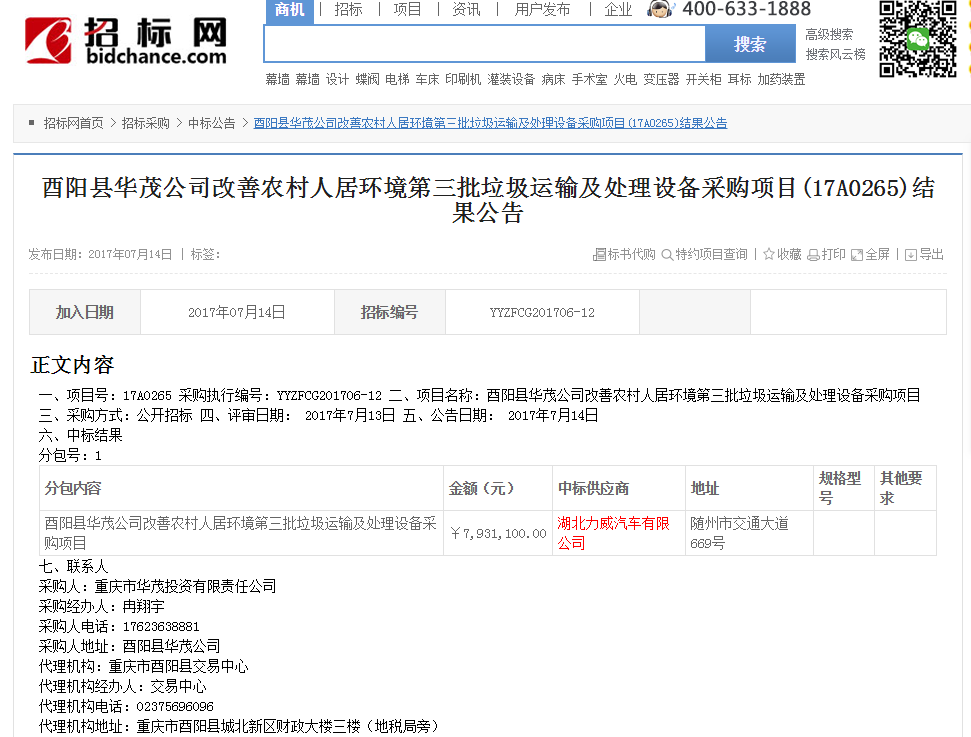Click the 打印 printer icon
Image resolution: width=971 pixels, height=737 pixels.
click(x=813, y=255)
